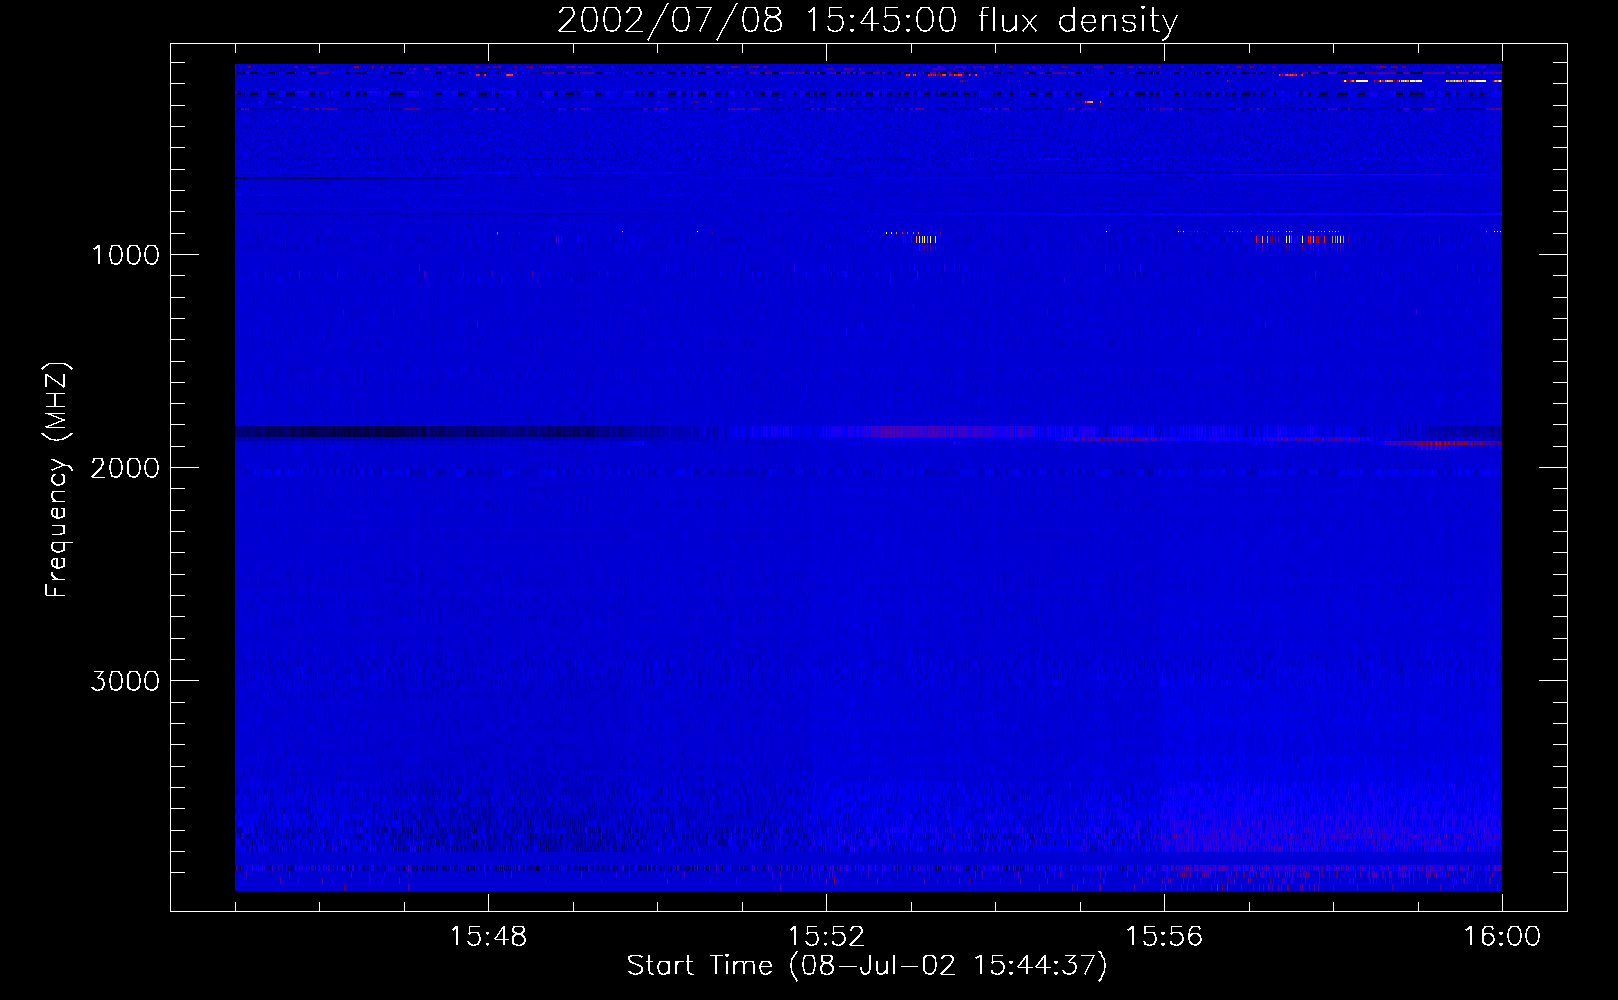
Task: Click the 15:52 time tick label
Action: 826,937
